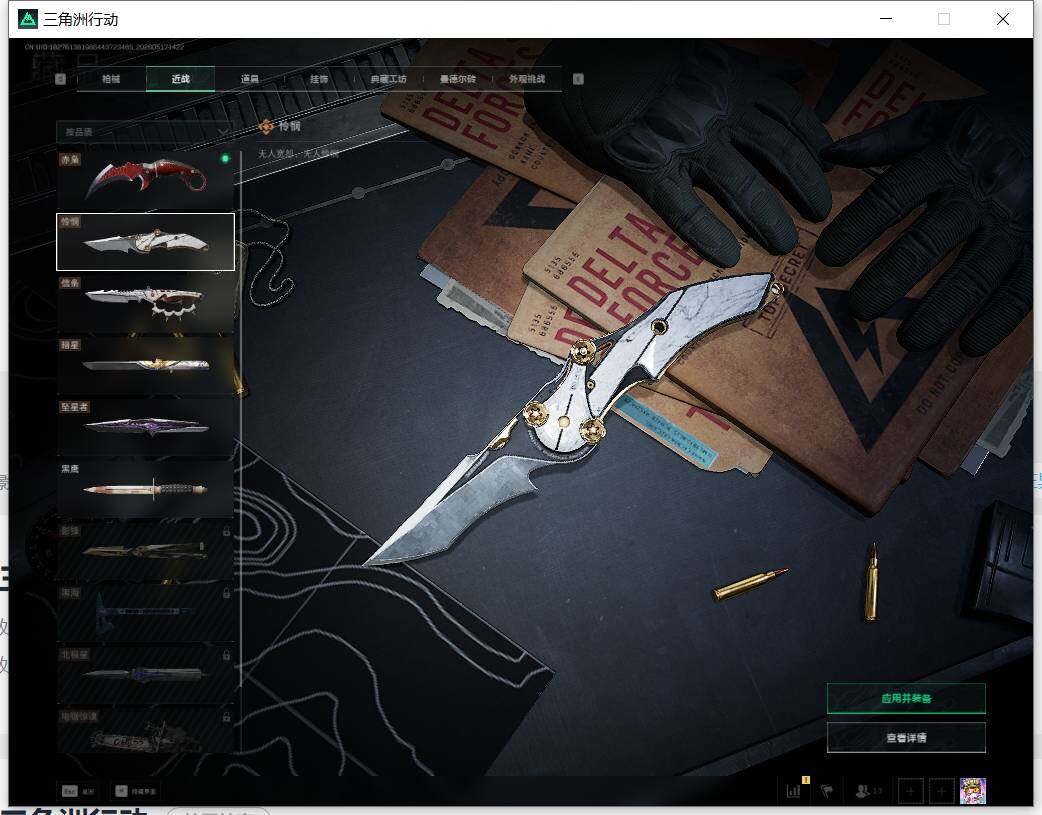
Task: Click the previous-tab key icon left of 枪械
Action: pyautogui.click(x=60, y=79)
